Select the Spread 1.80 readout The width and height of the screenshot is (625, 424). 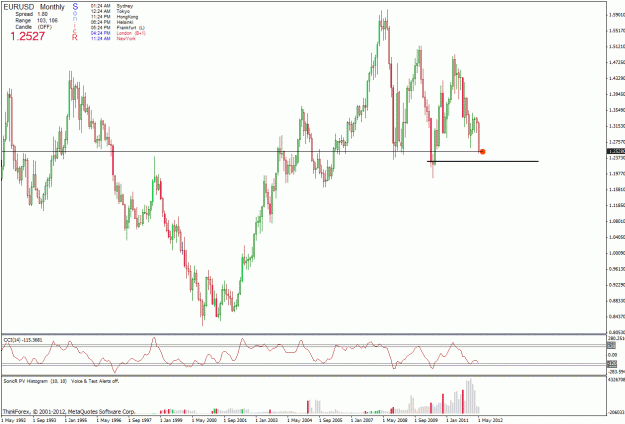coord(31,14)
